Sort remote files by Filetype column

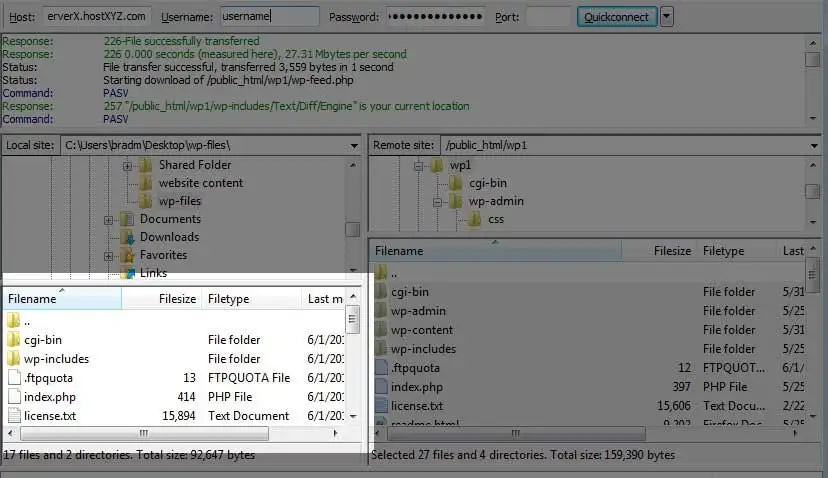[737, 251]
